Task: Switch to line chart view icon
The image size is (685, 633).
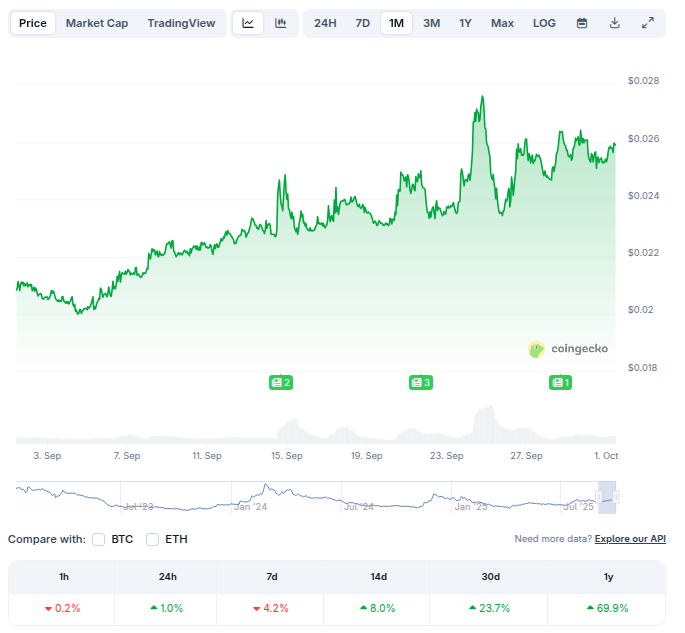Action: 248,23
